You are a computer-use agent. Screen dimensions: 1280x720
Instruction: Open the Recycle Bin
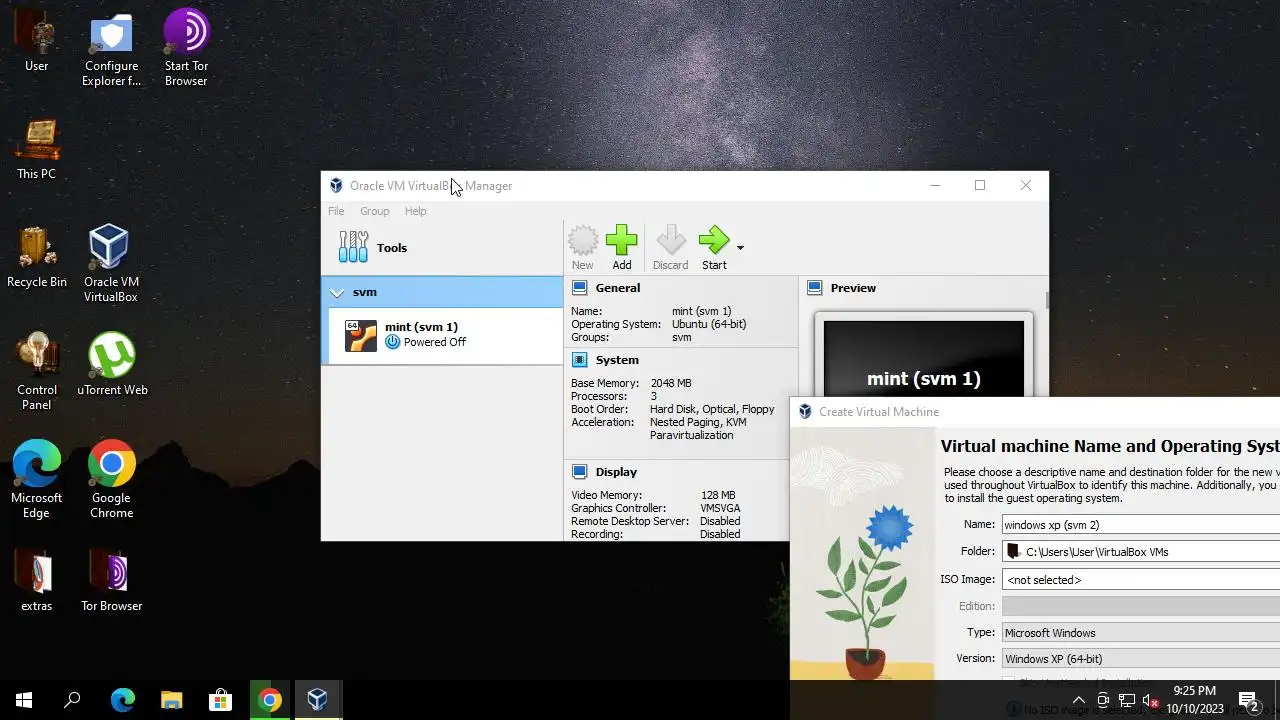click(x=37, y=257)
